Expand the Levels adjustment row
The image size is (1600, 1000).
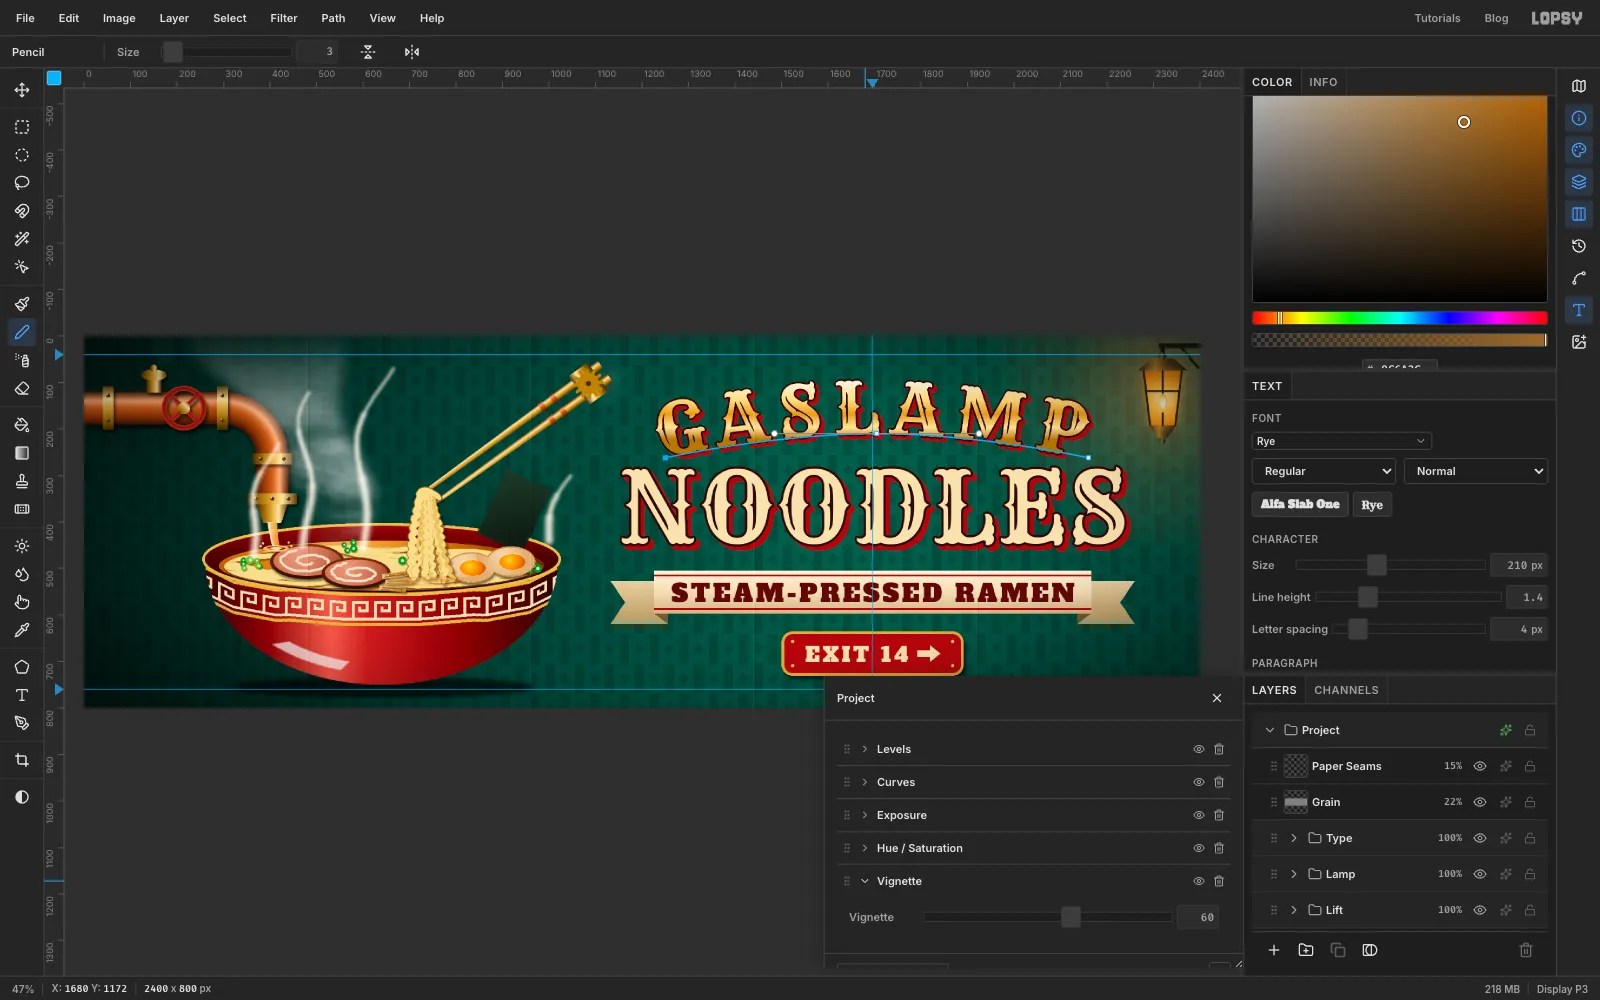tap(865, 749)
